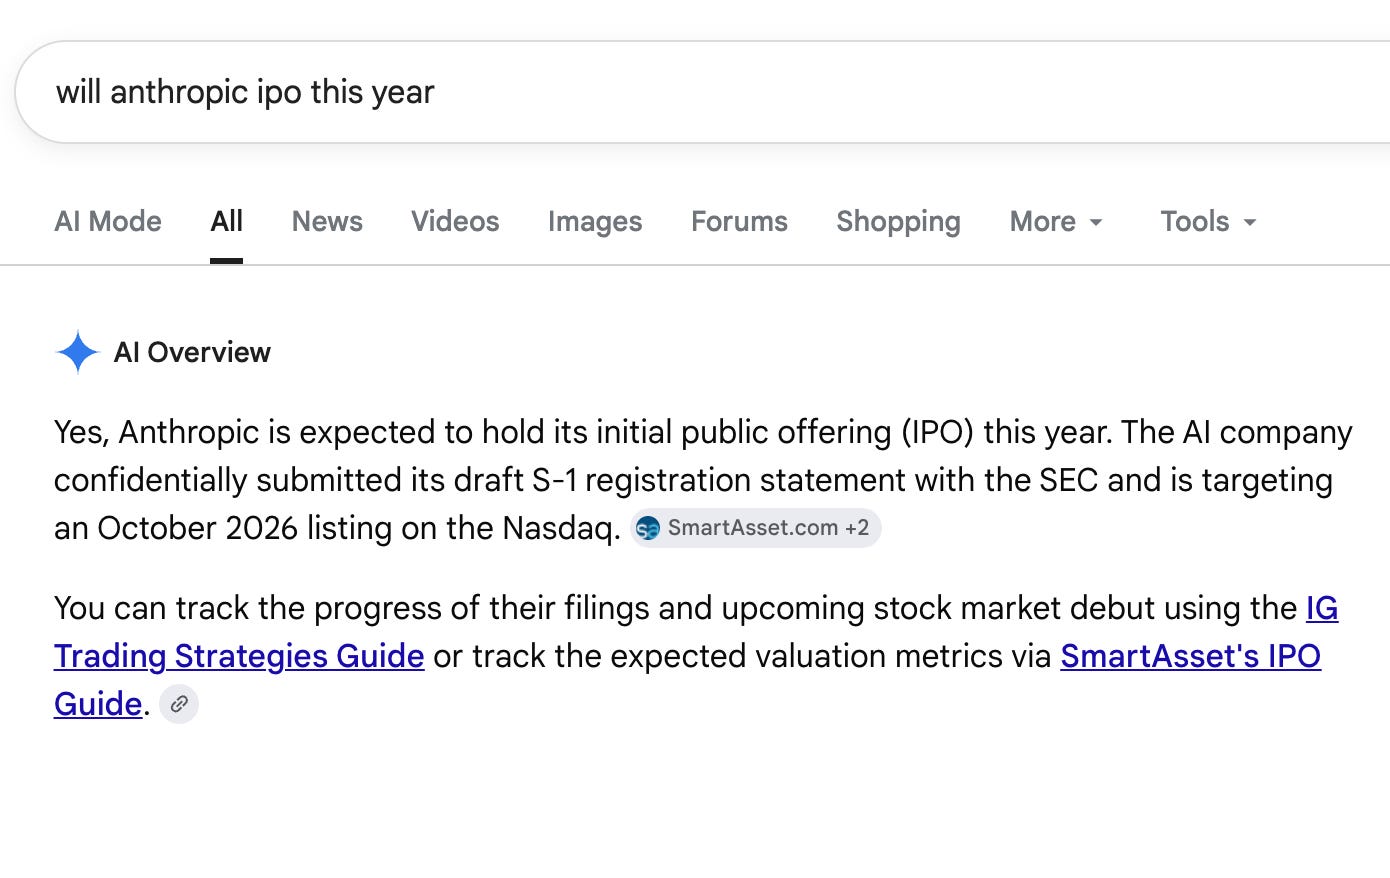Click the AI Overview heading text
The width and height of the screenshot is (1390, 878).
coord(192,352)
